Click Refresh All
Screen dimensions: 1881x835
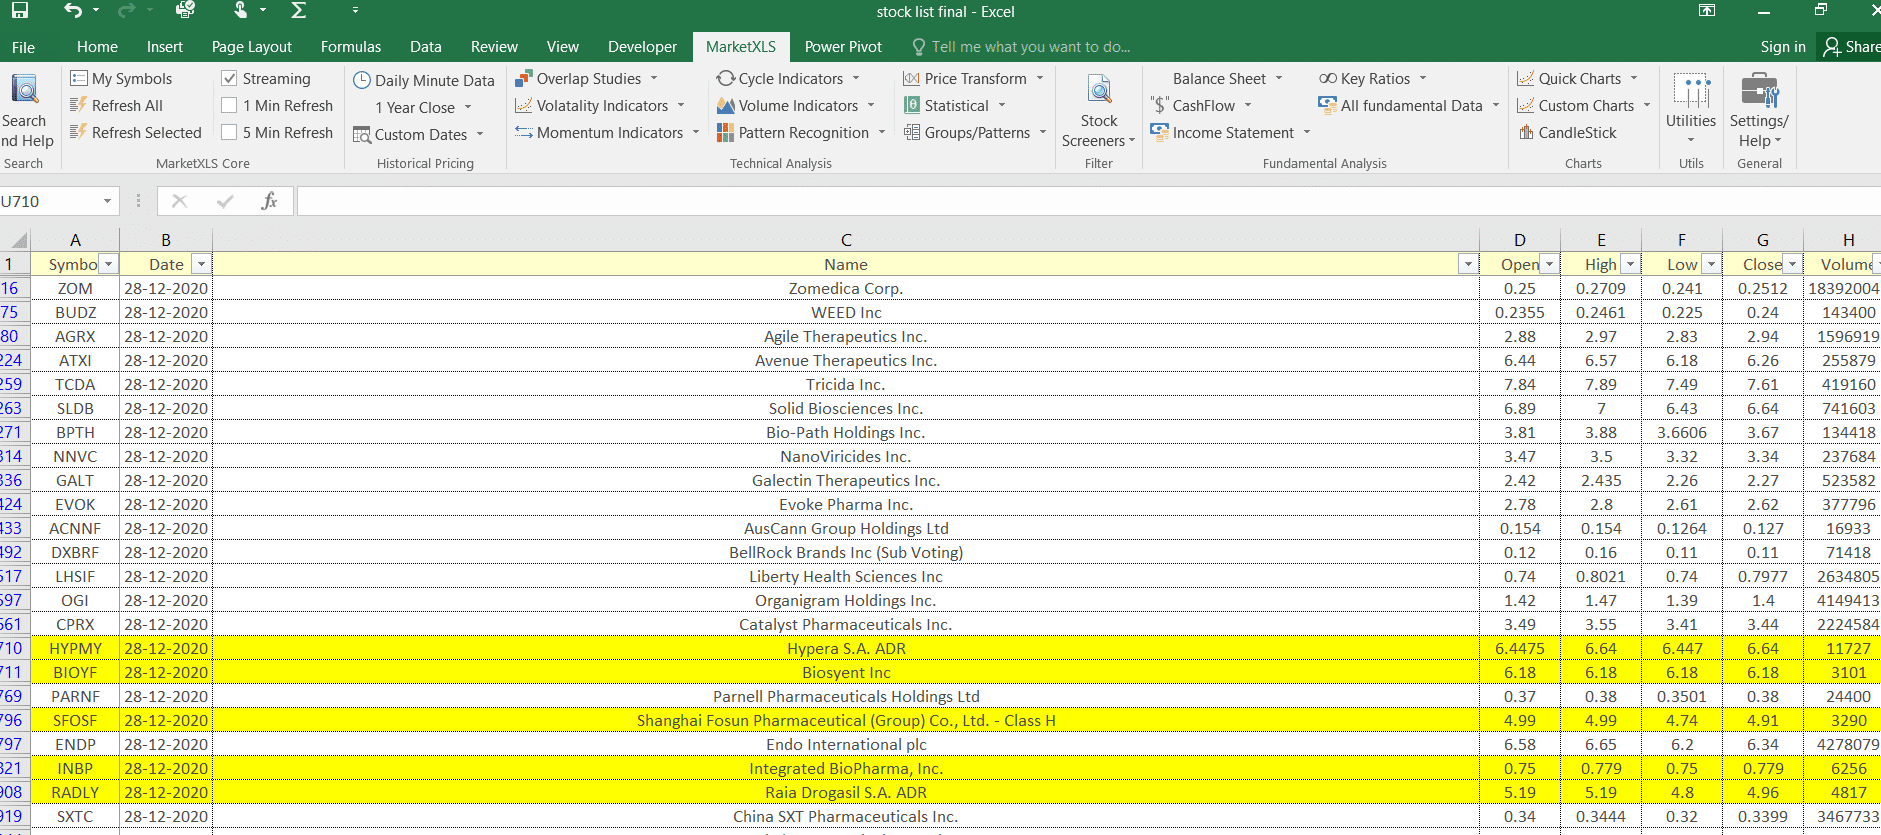pos(116,105)
